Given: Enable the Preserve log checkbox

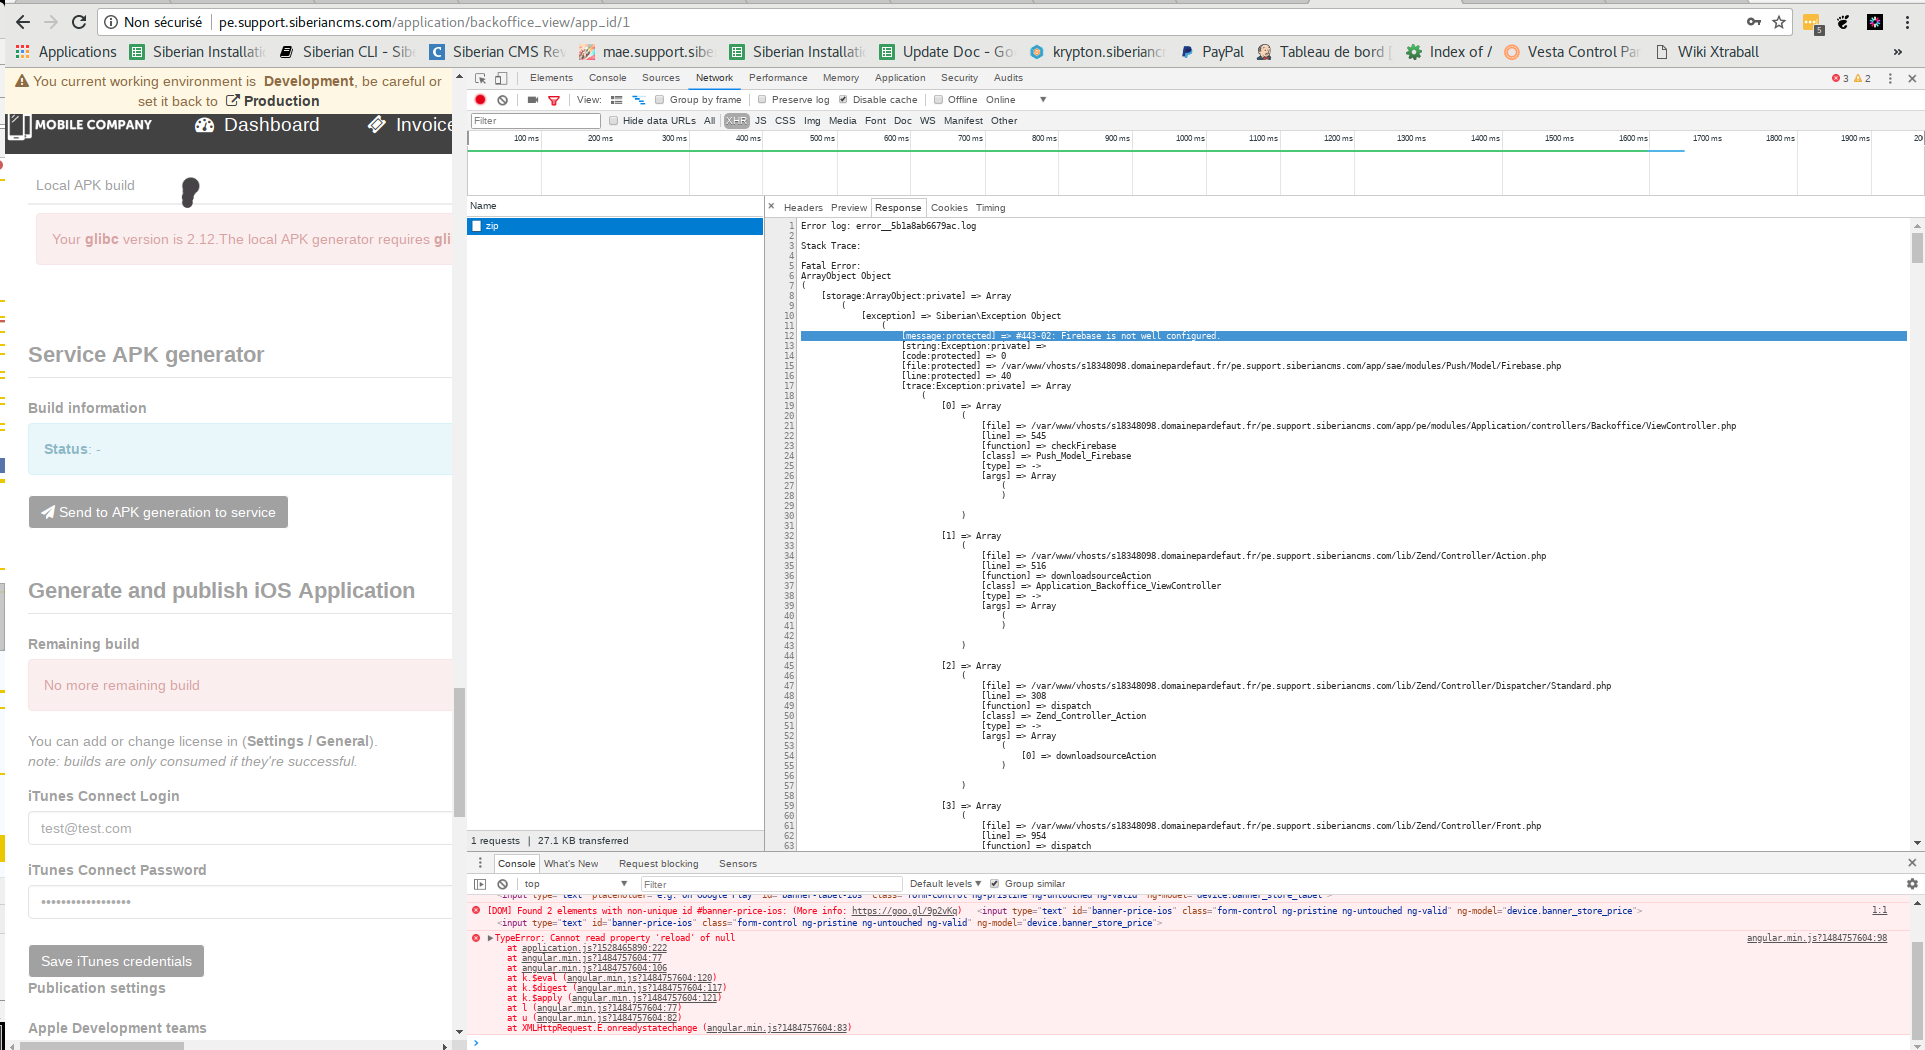Looking at the screenshot, I should pos(762,100).
